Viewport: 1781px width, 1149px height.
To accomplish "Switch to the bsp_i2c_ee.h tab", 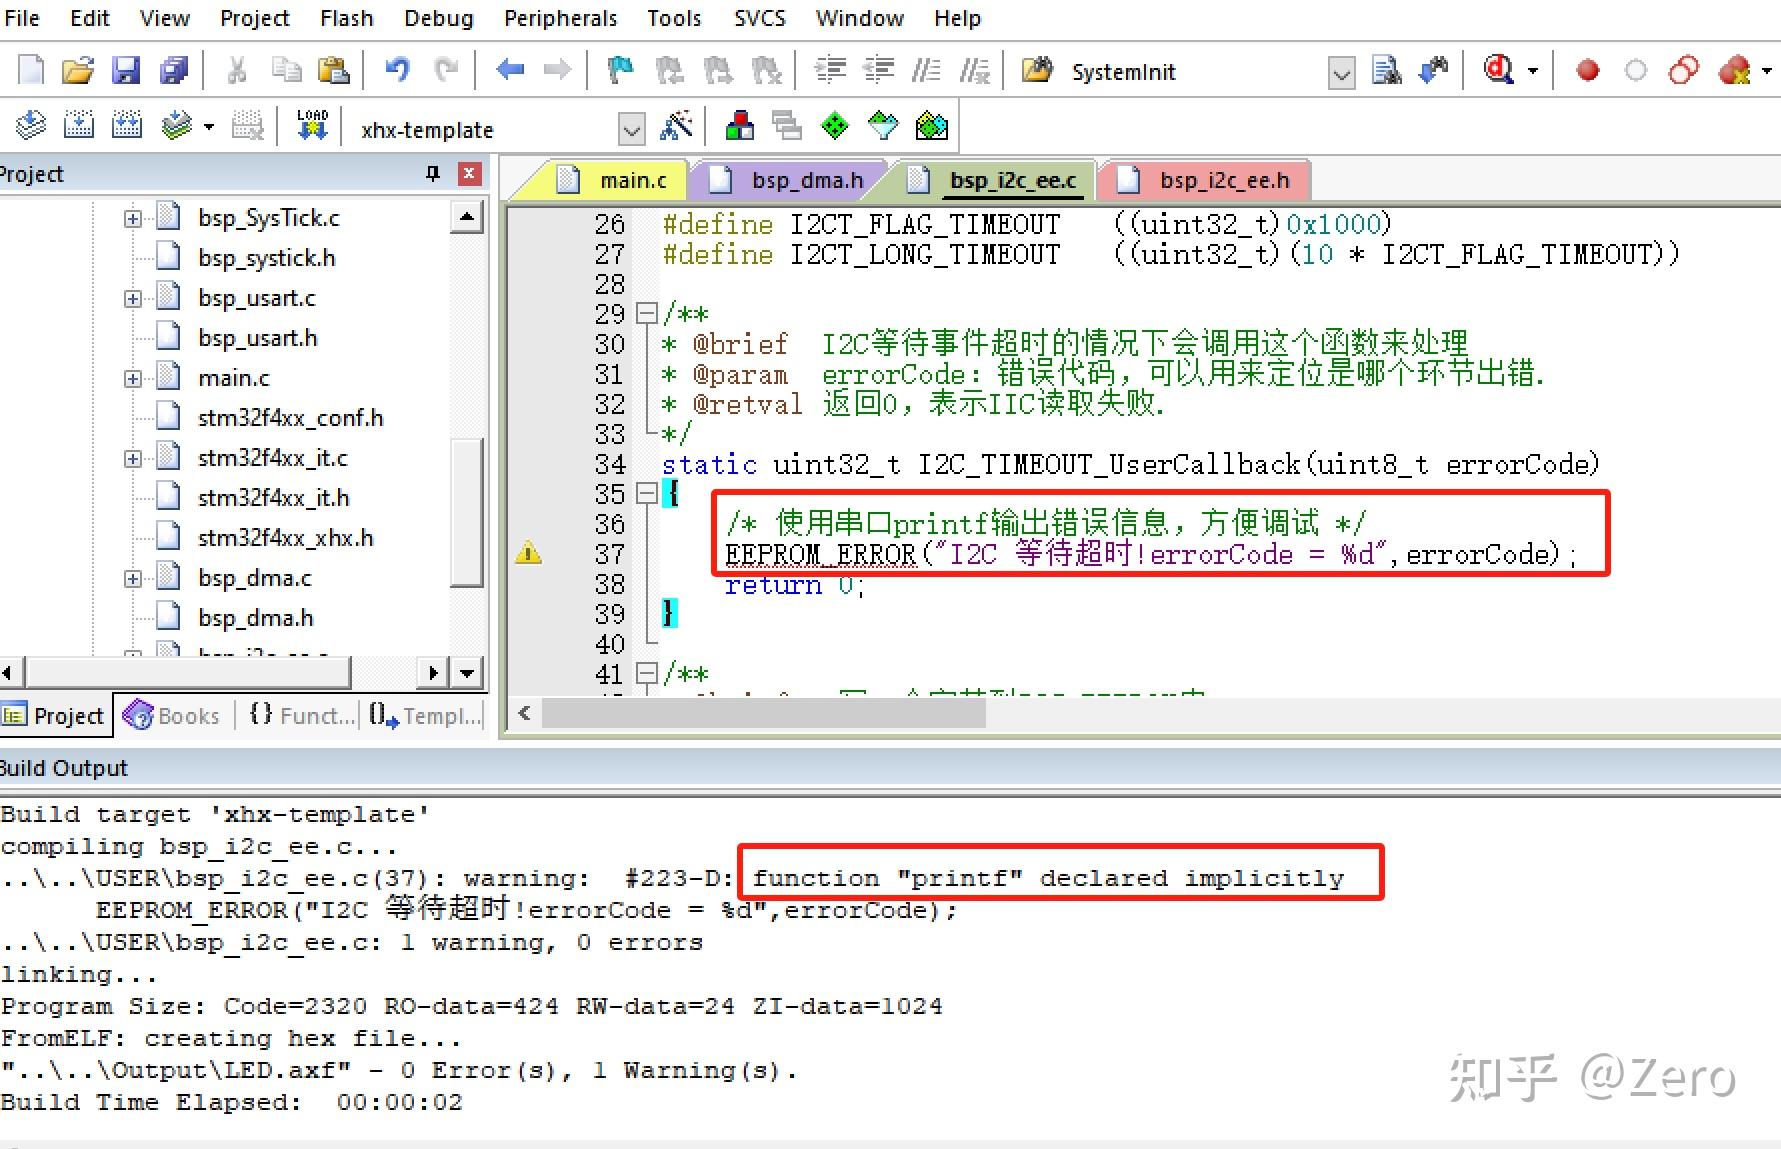I will click(x=1221, y=180).
